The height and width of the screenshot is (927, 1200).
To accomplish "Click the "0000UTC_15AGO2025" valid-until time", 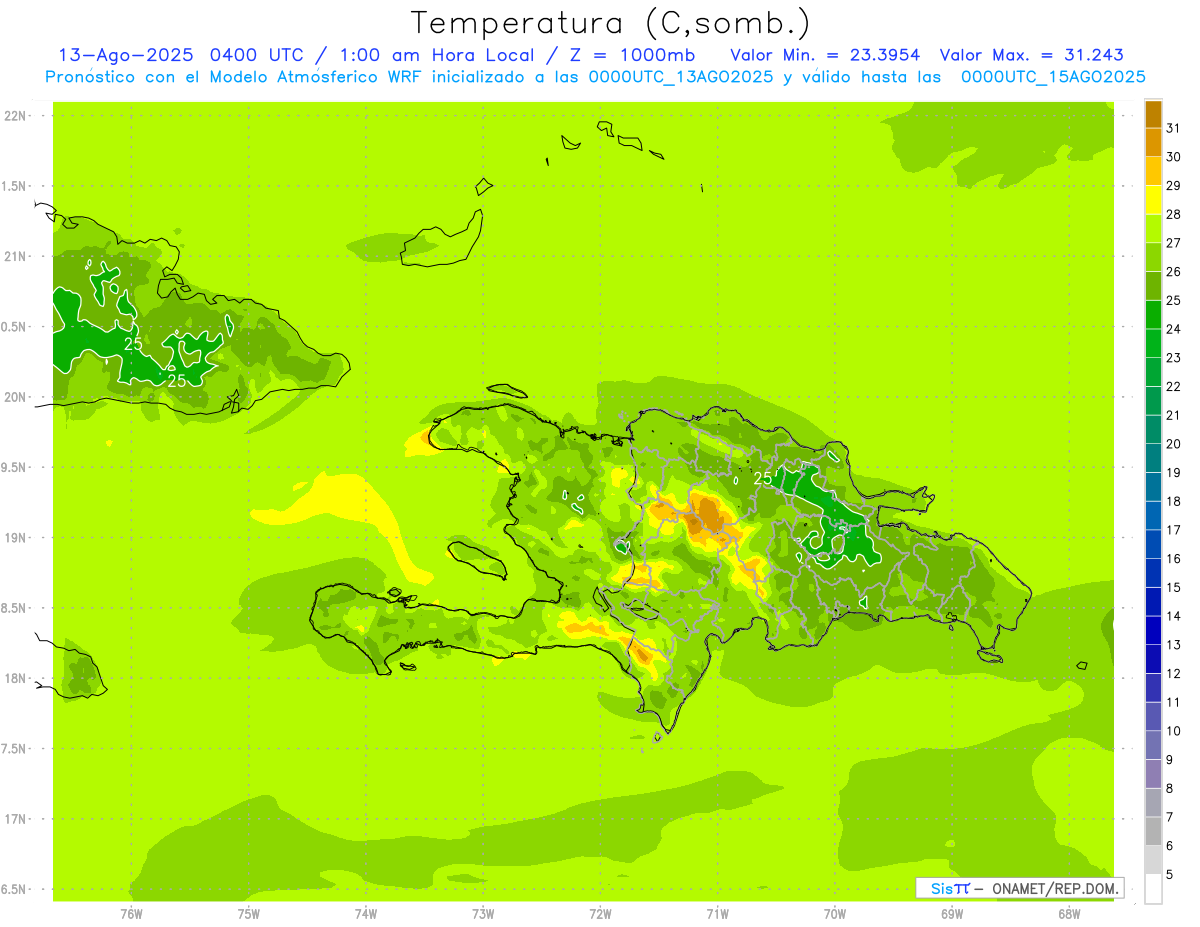I will point(1053,77).
